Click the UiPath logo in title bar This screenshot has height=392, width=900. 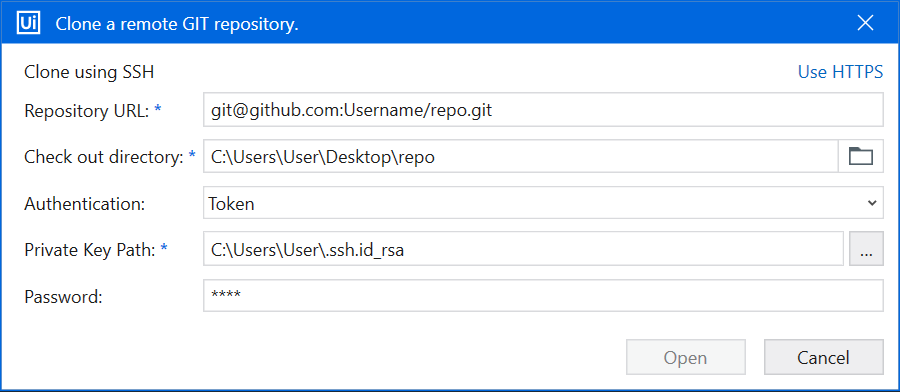[x=28, y=23]
